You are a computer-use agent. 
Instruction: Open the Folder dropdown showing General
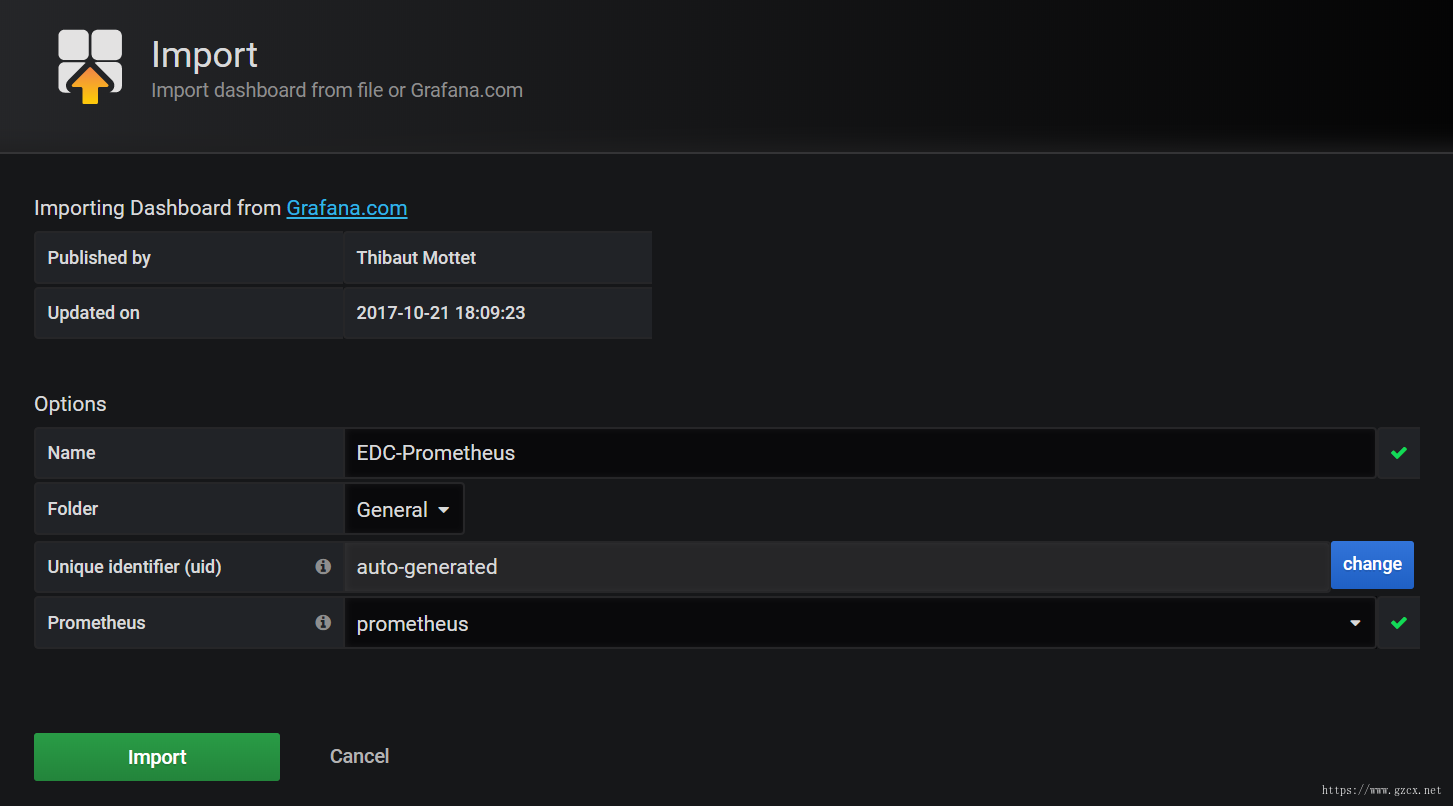click(x=404, y=509)
